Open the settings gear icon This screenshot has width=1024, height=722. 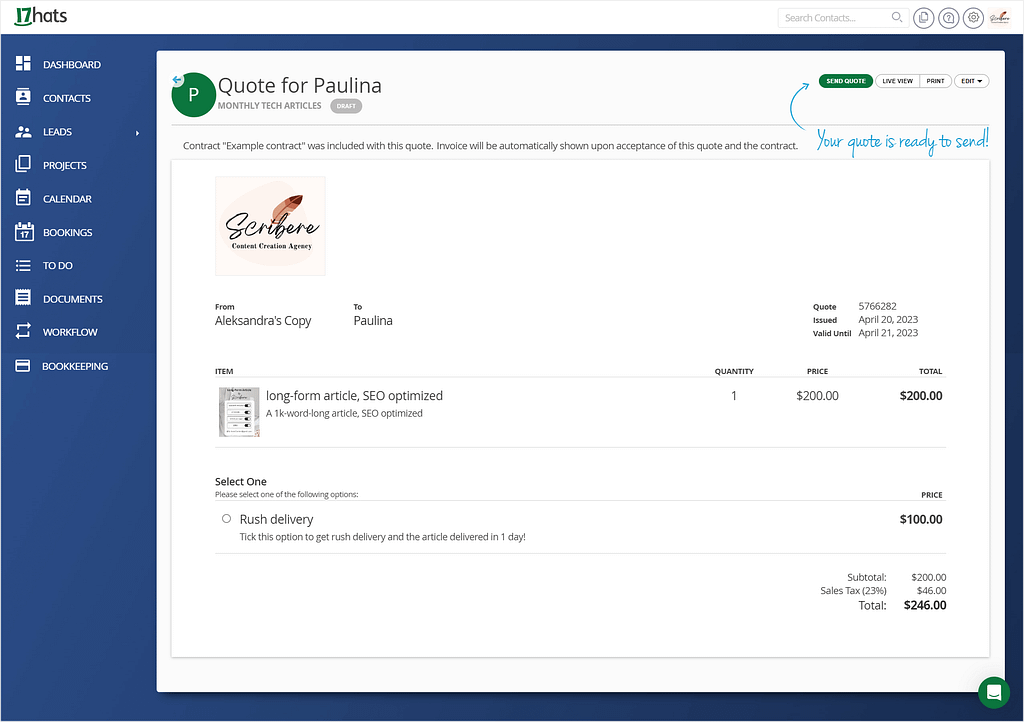click(973, 18)
